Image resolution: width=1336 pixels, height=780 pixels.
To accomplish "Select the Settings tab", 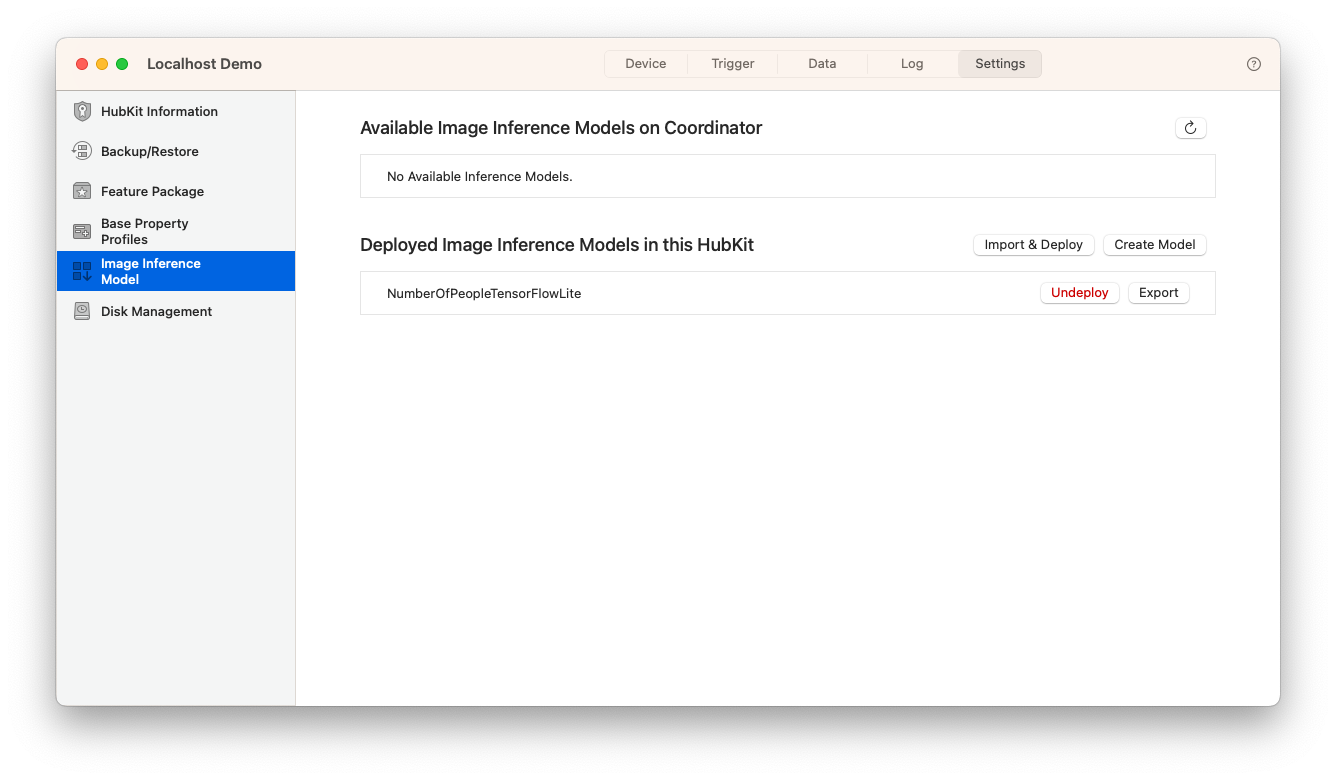I will (x=999, y=63).
